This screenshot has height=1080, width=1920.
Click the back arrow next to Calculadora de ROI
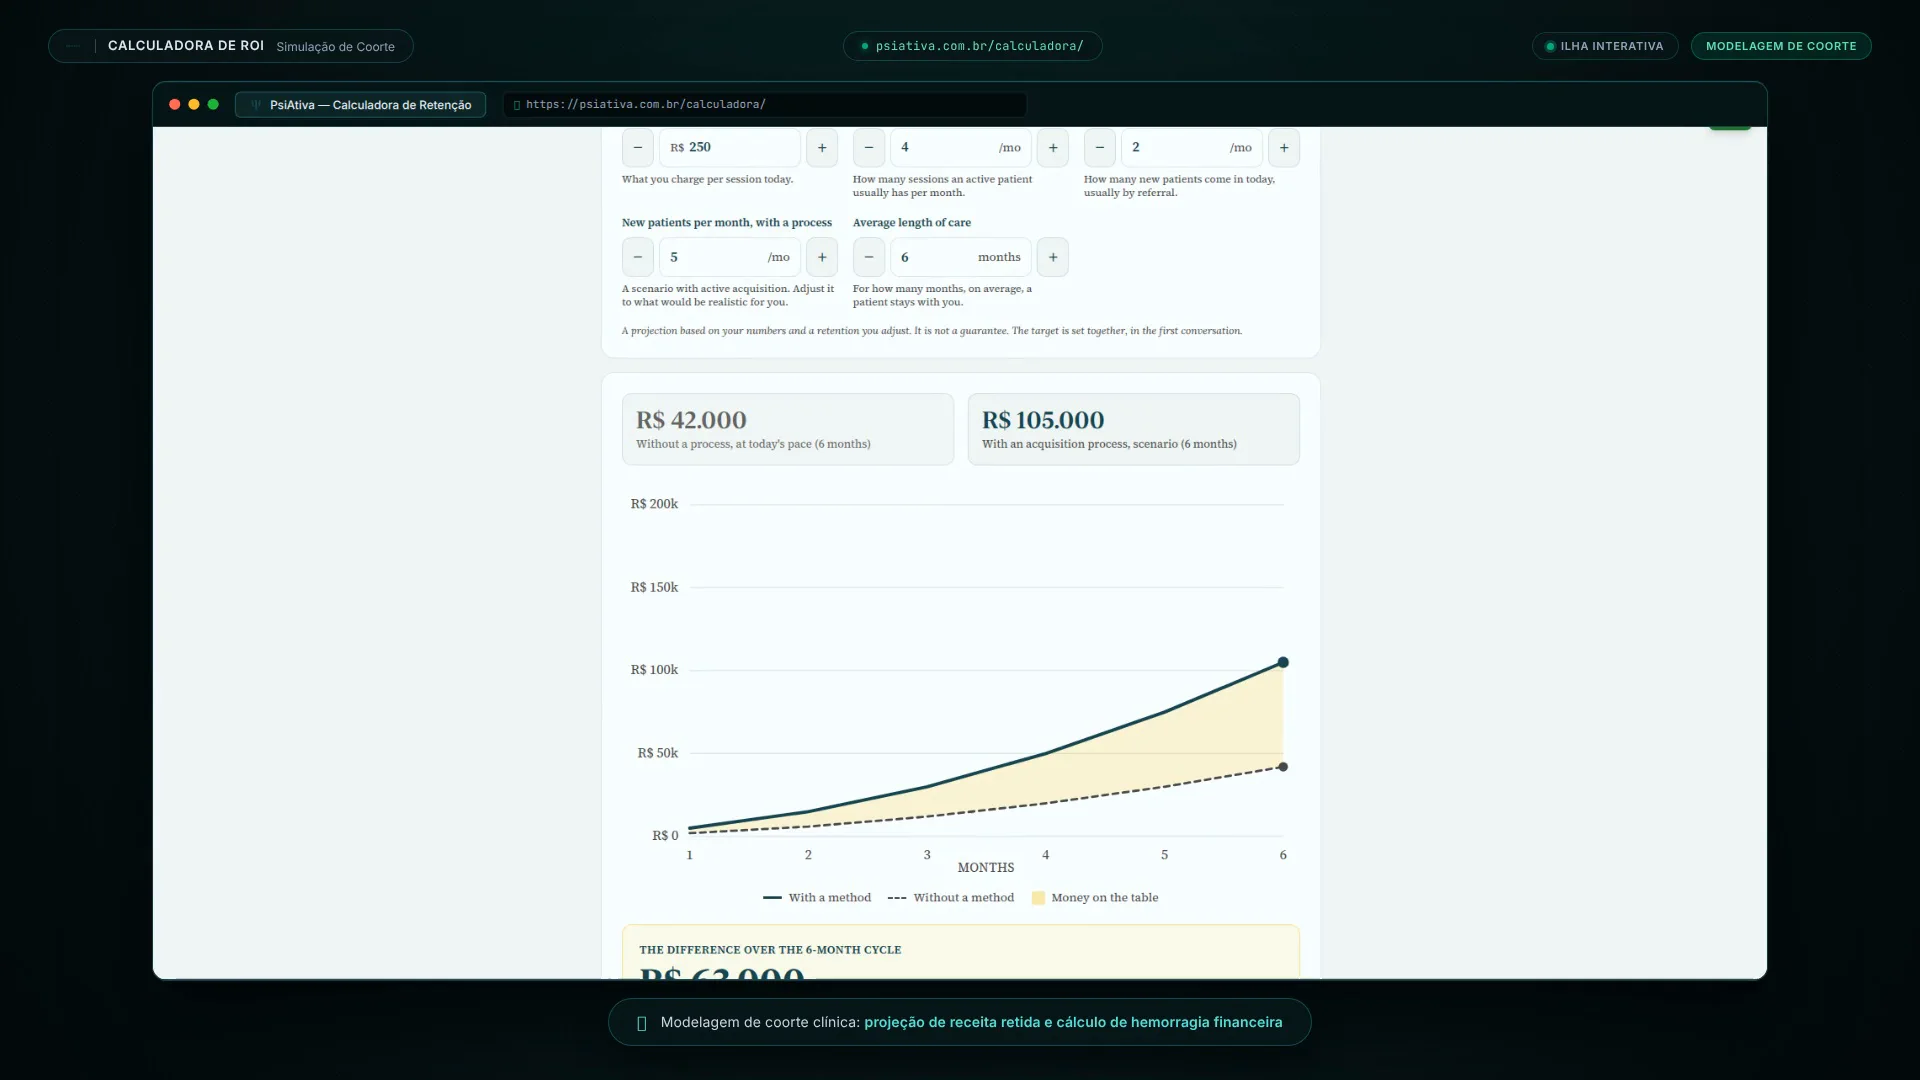point(73,46)
